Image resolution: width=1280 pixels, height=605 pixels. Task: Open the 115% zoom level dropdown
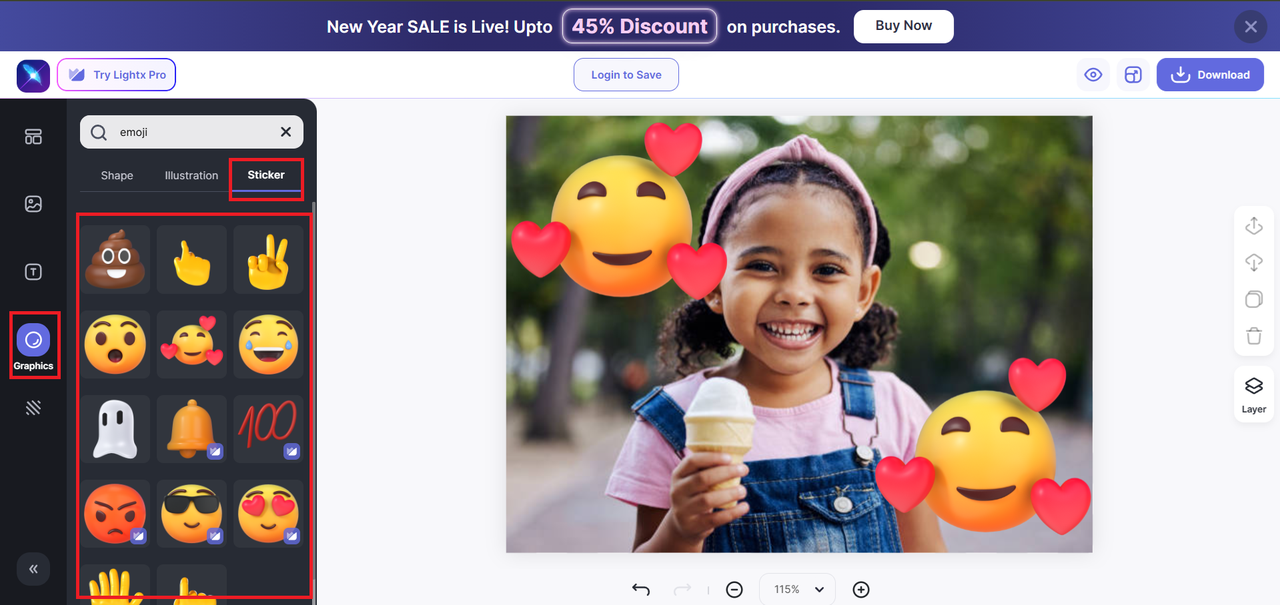pyautogui.click(x=797, y=590)
